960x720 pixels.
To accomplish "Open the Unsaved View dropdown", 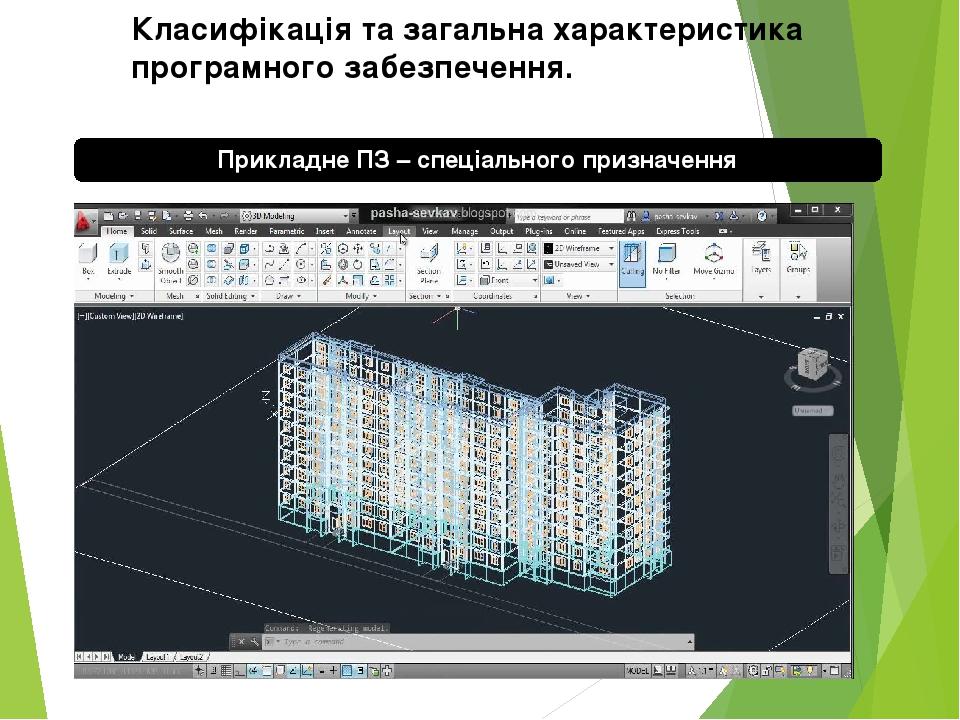I will [579, 264].
